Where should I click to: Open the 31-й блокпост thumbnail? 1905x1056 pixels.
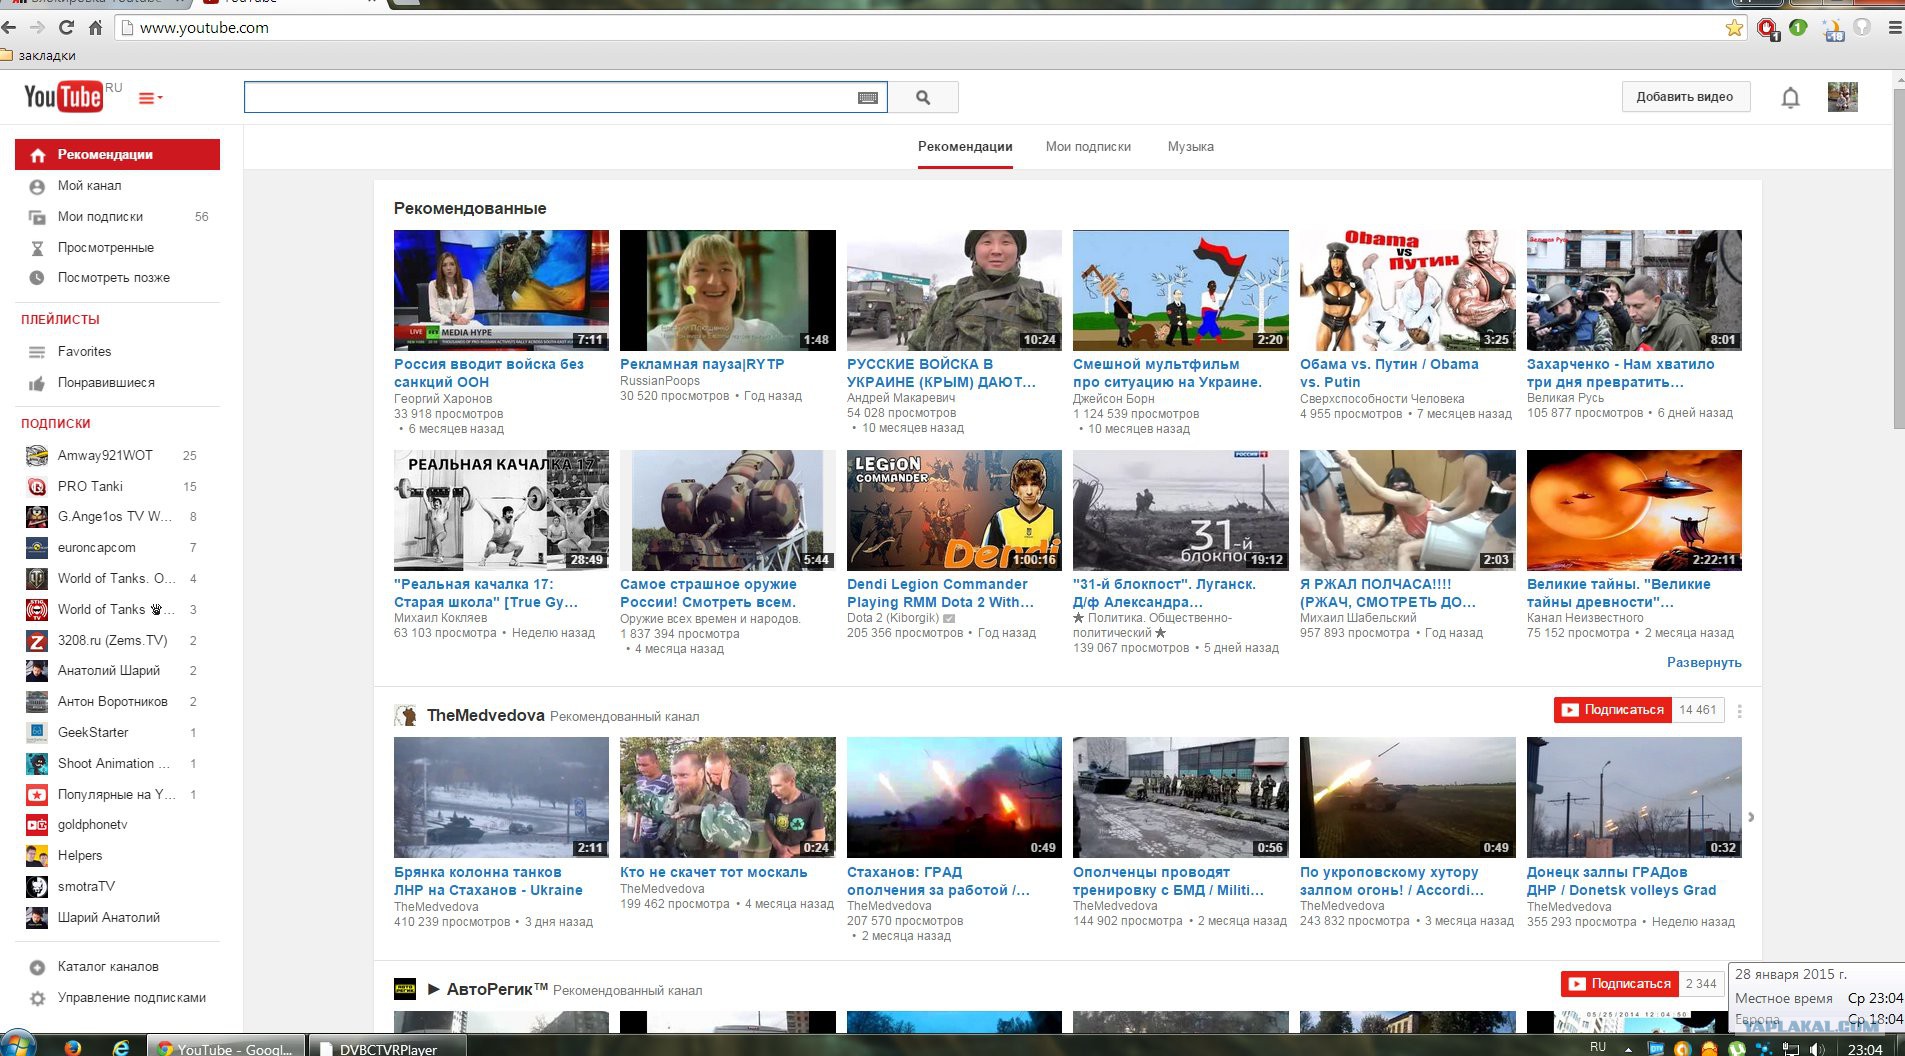1181,510
